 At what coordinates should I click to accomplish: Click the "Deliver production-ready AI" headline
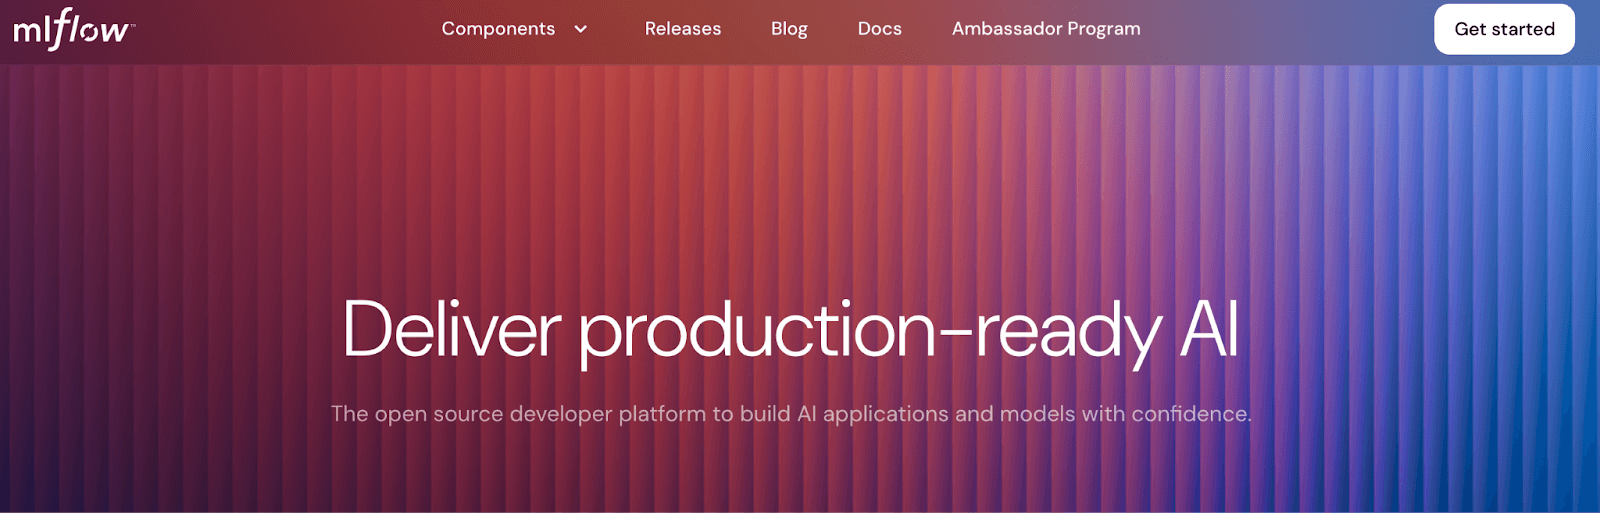click(x=790, y=330)
